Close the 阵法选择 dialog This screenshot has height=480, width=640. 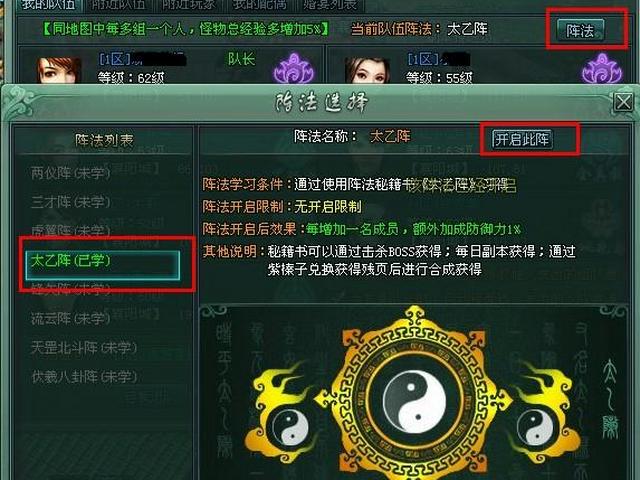(x=623, y=102)
